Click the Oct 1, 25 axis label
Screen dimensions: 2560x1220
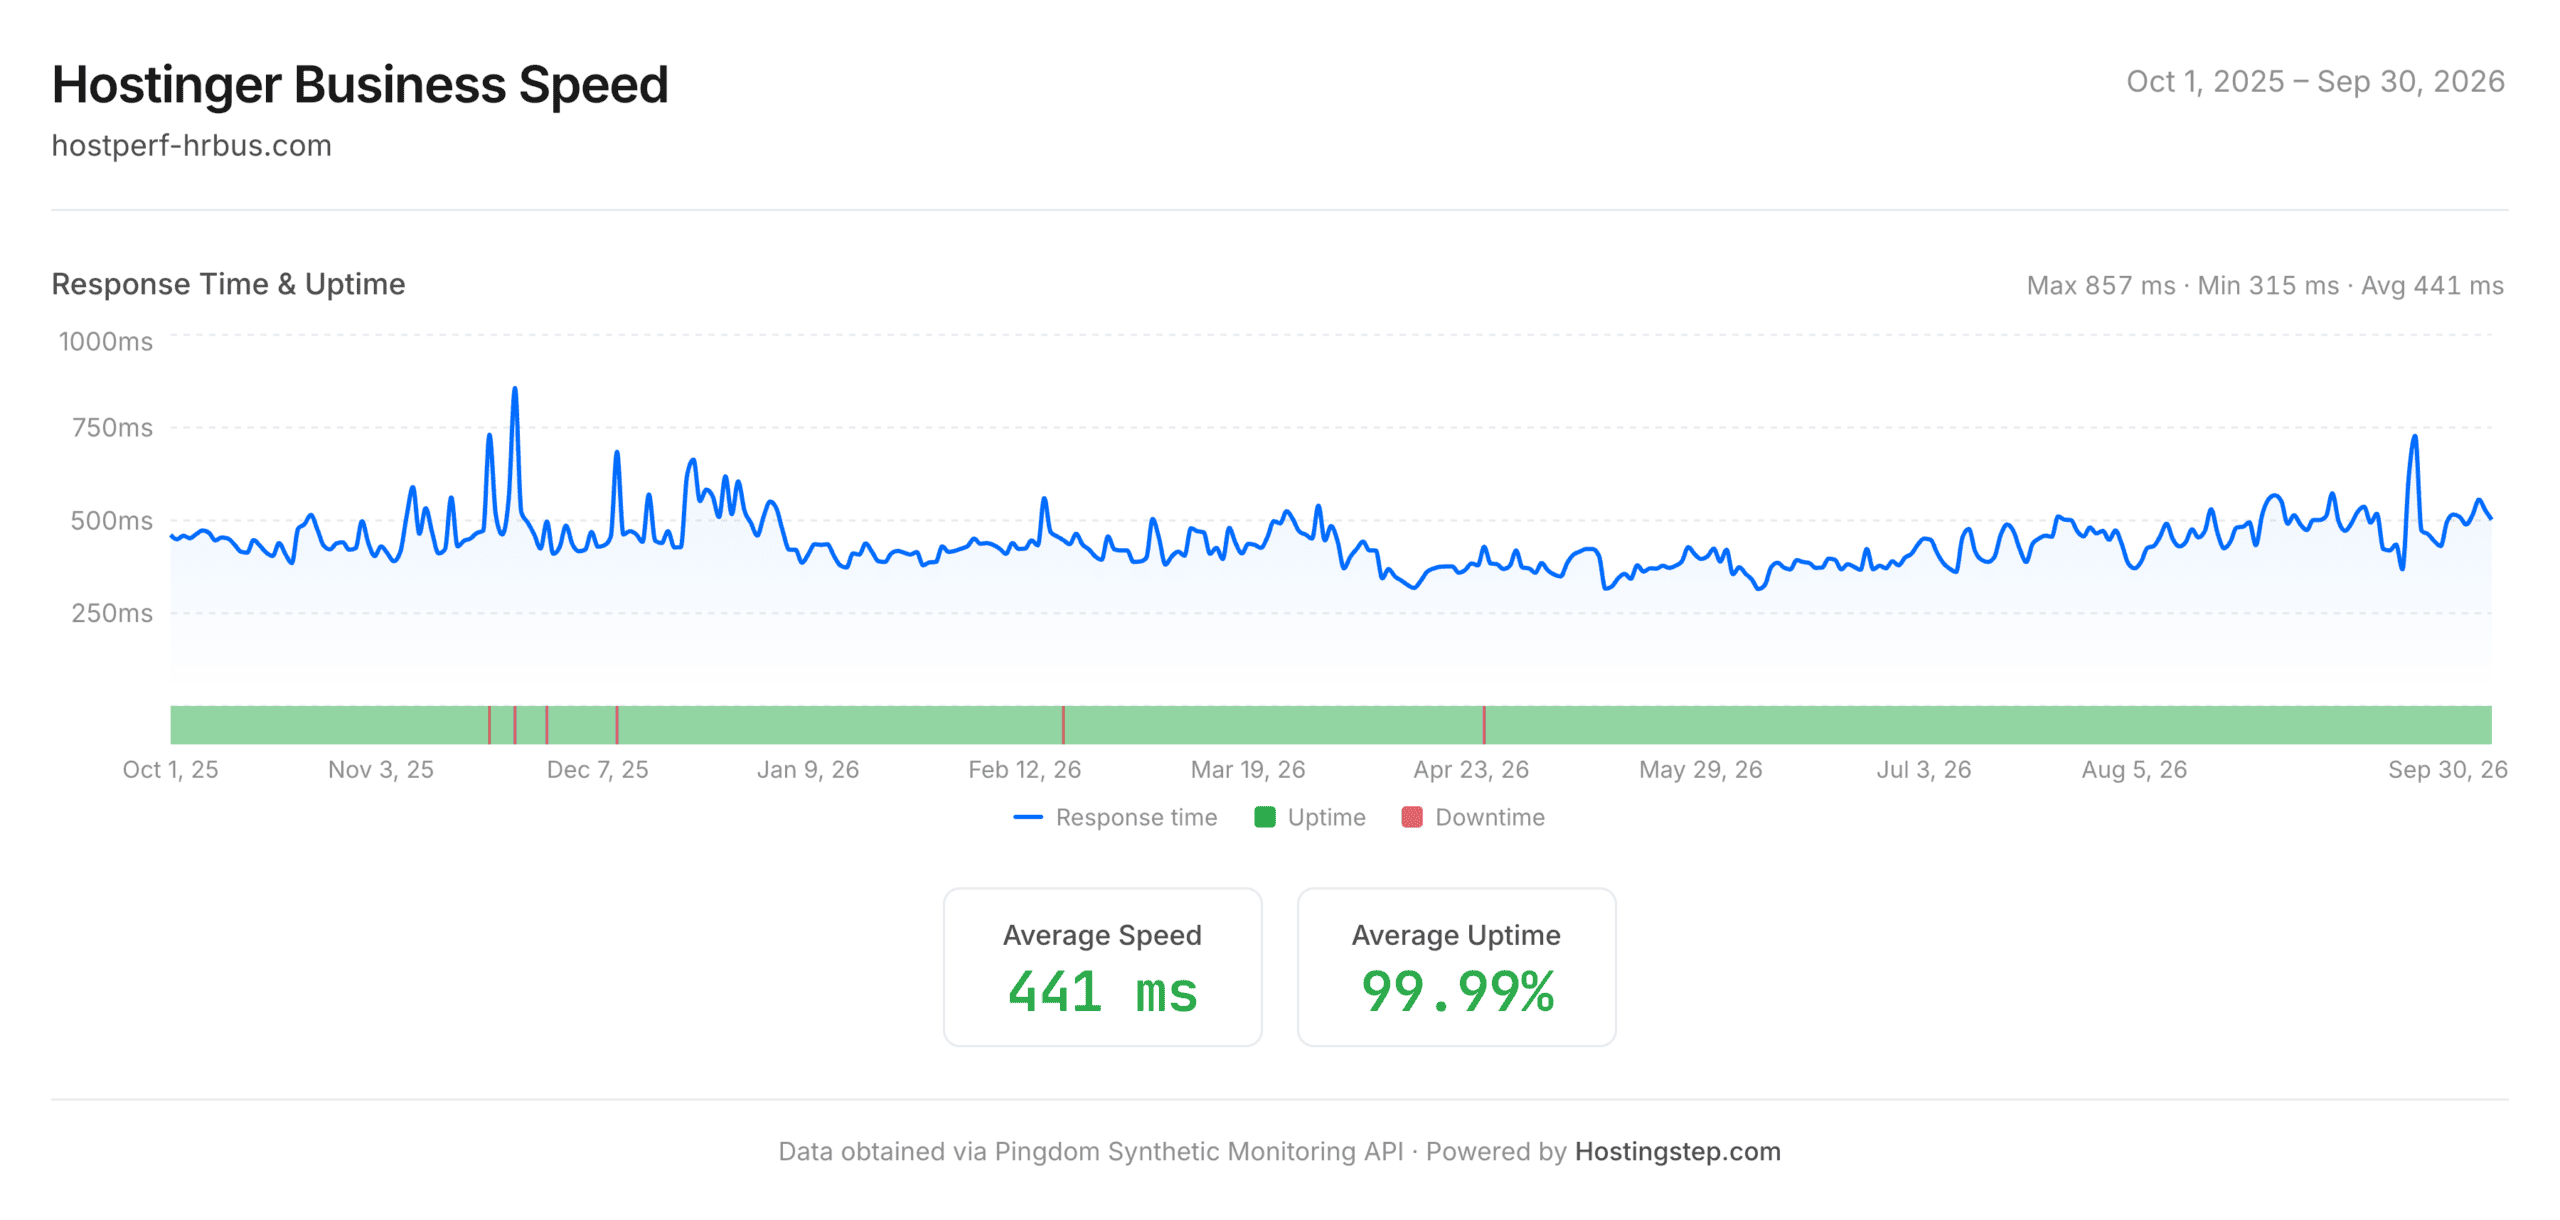coord(170,769)
